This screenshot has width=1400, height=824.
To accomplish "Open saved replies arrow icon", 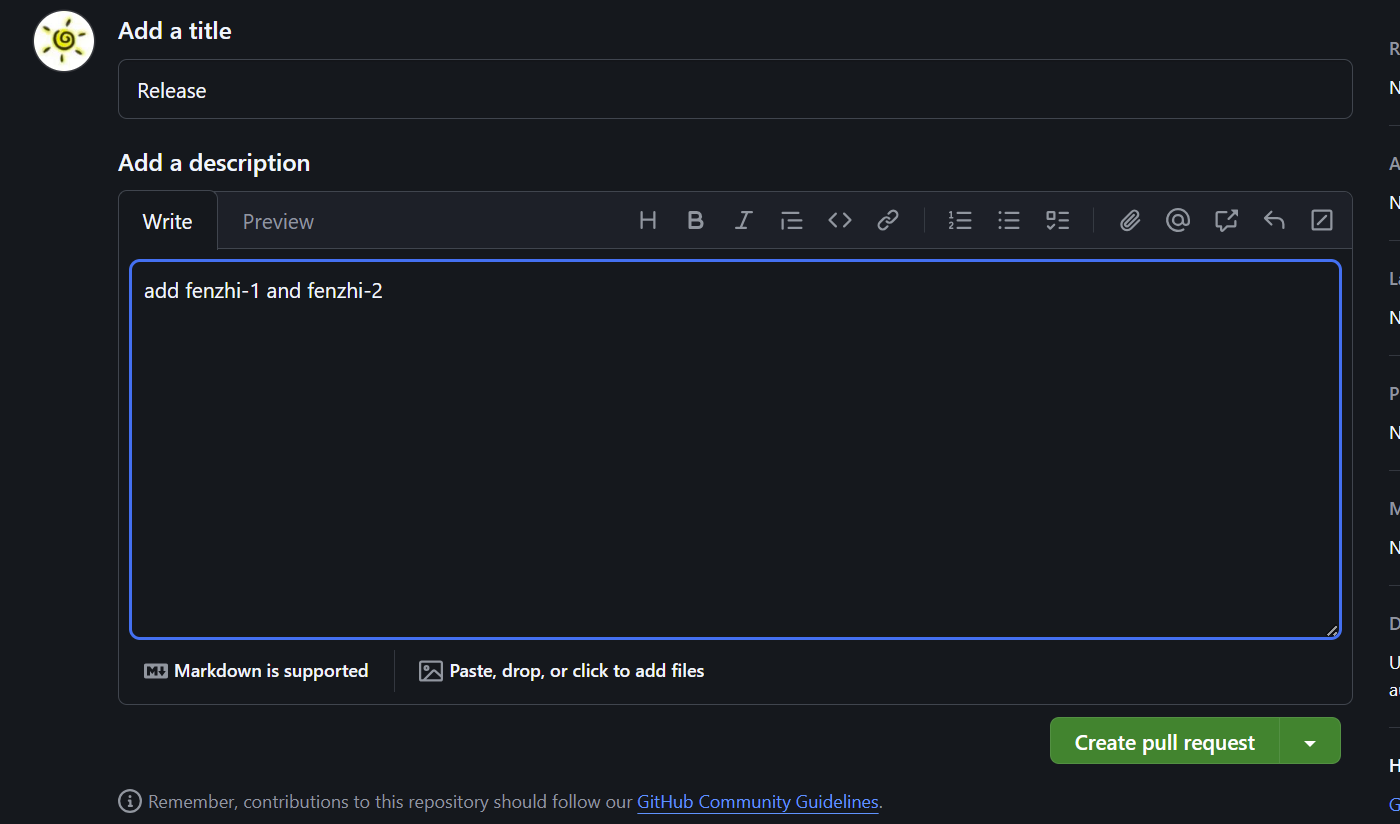I will pos(1274,220).
